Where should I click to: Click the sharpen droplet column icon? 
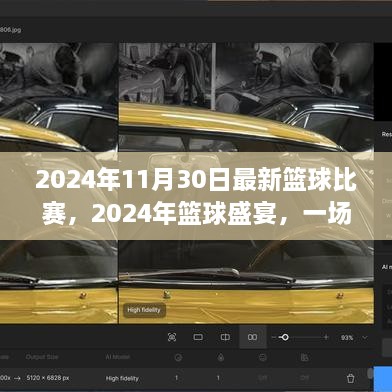(x=221, y=358)
